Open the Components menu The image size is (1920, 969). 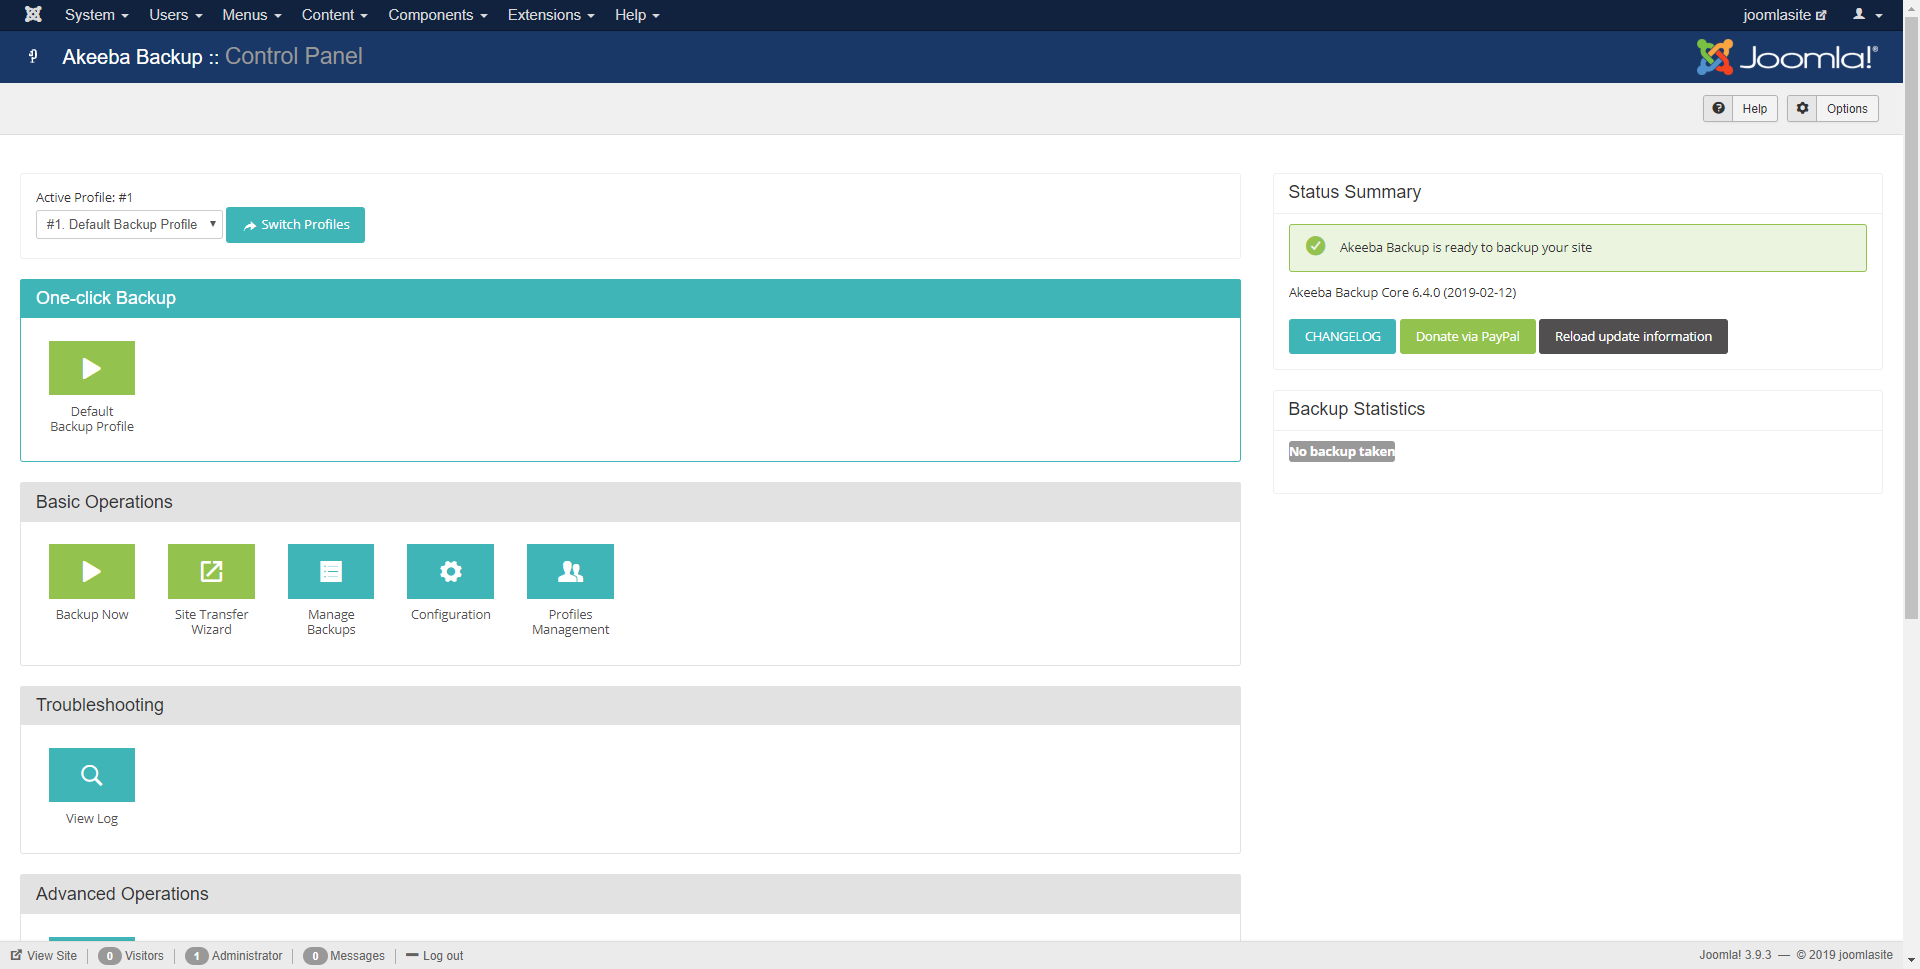437,15
